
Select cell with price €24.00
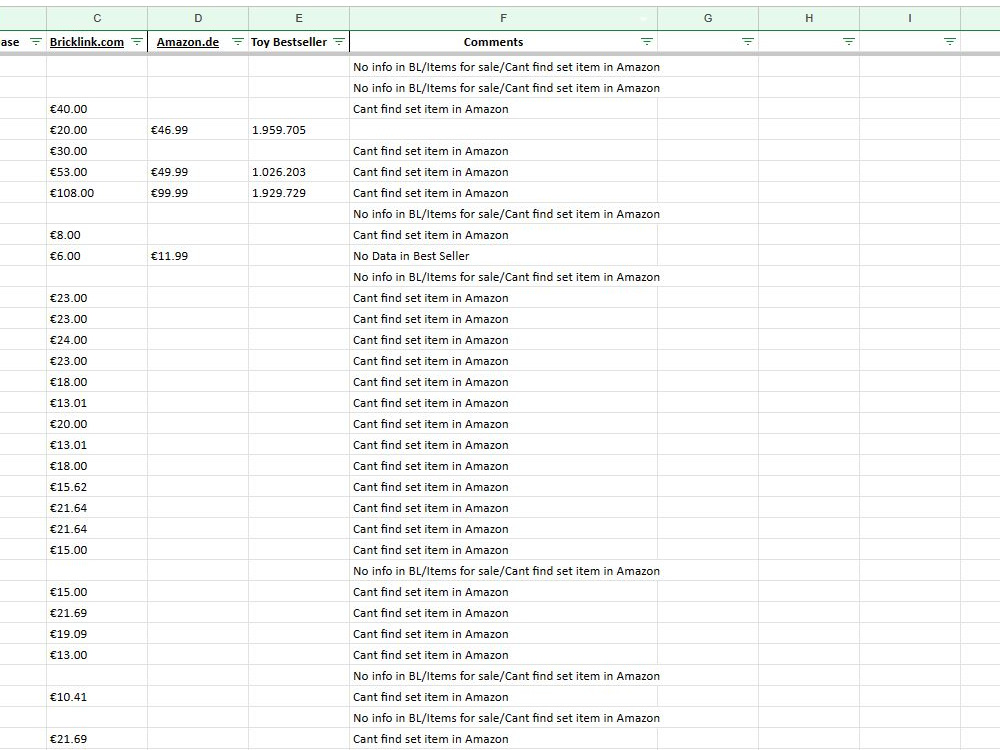pos(97,341)
